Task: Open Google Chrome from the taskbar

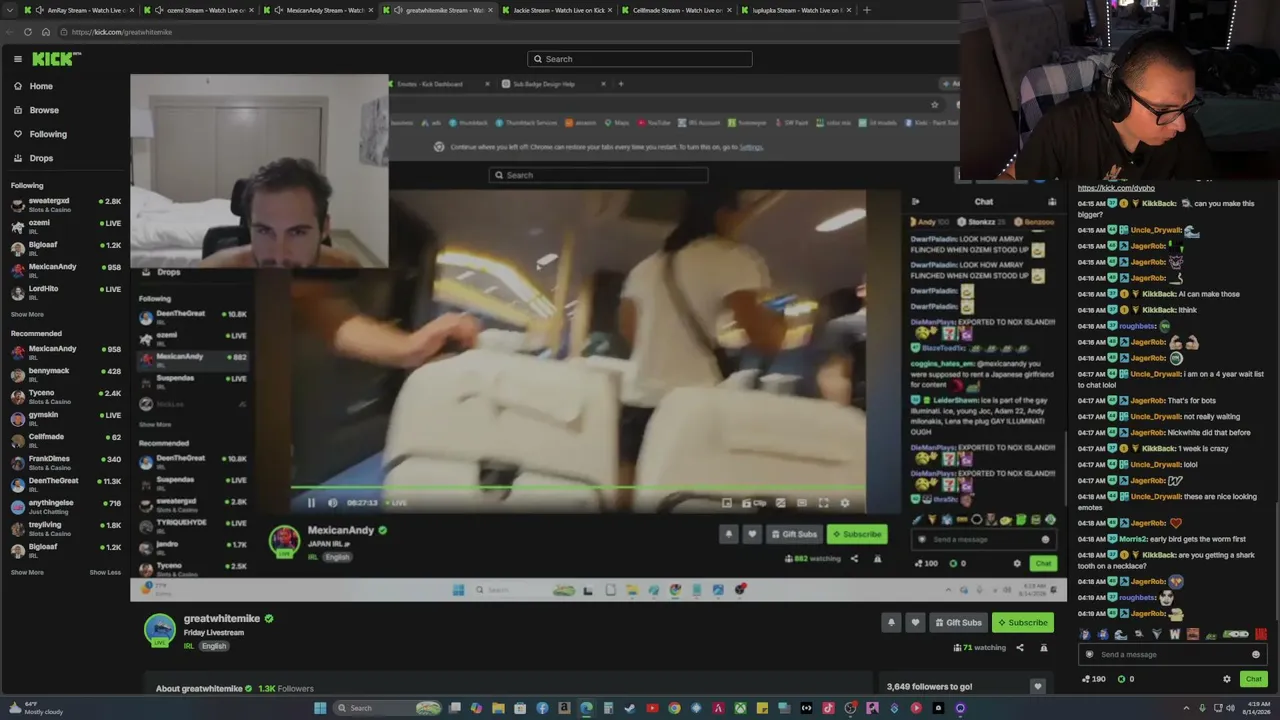Action: point(674,708)
